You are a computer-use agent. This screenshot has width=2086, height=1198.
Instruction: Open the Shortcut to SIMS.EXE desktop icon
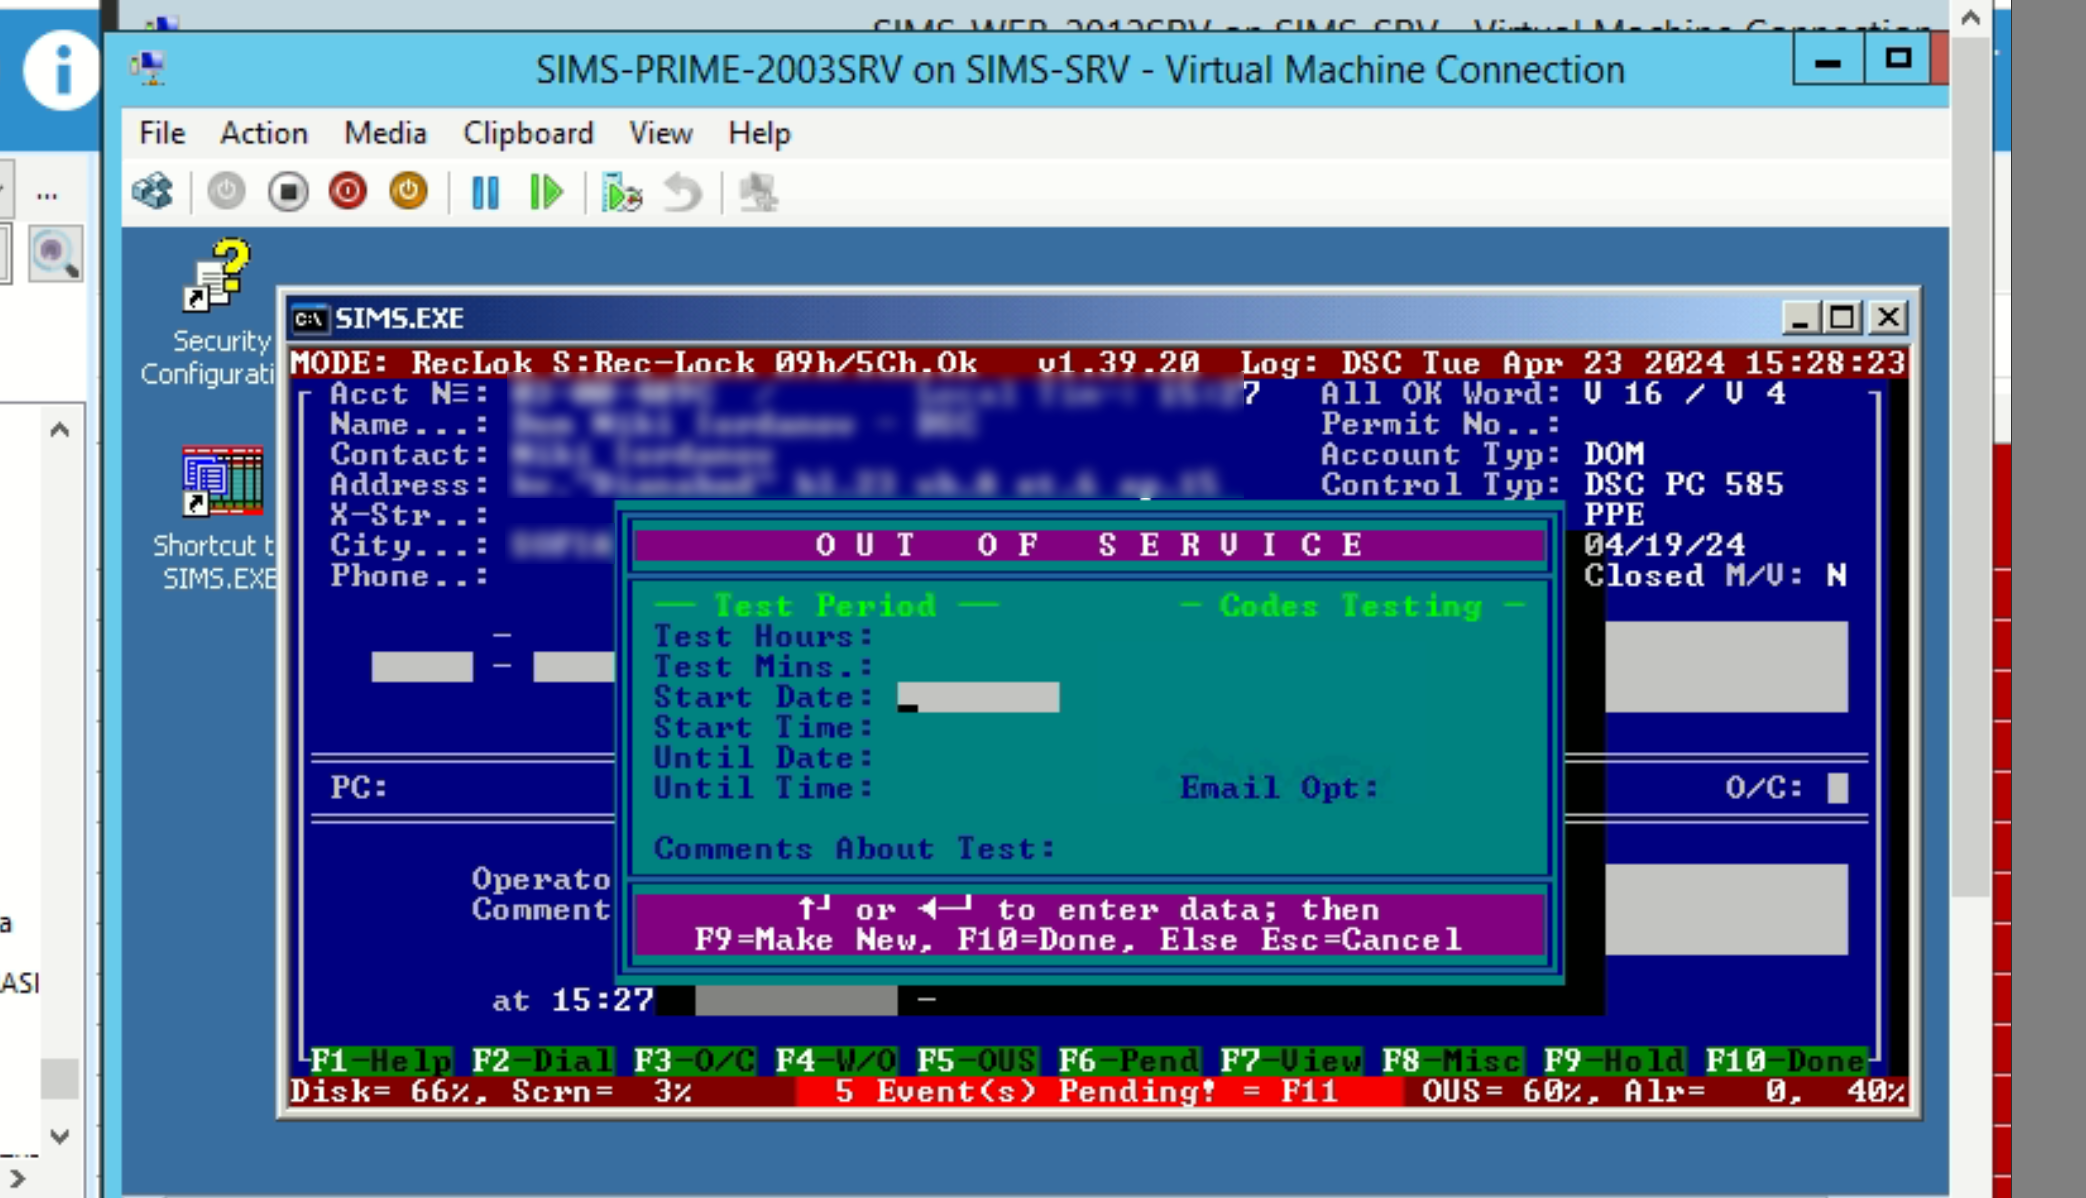pos(220,518)
